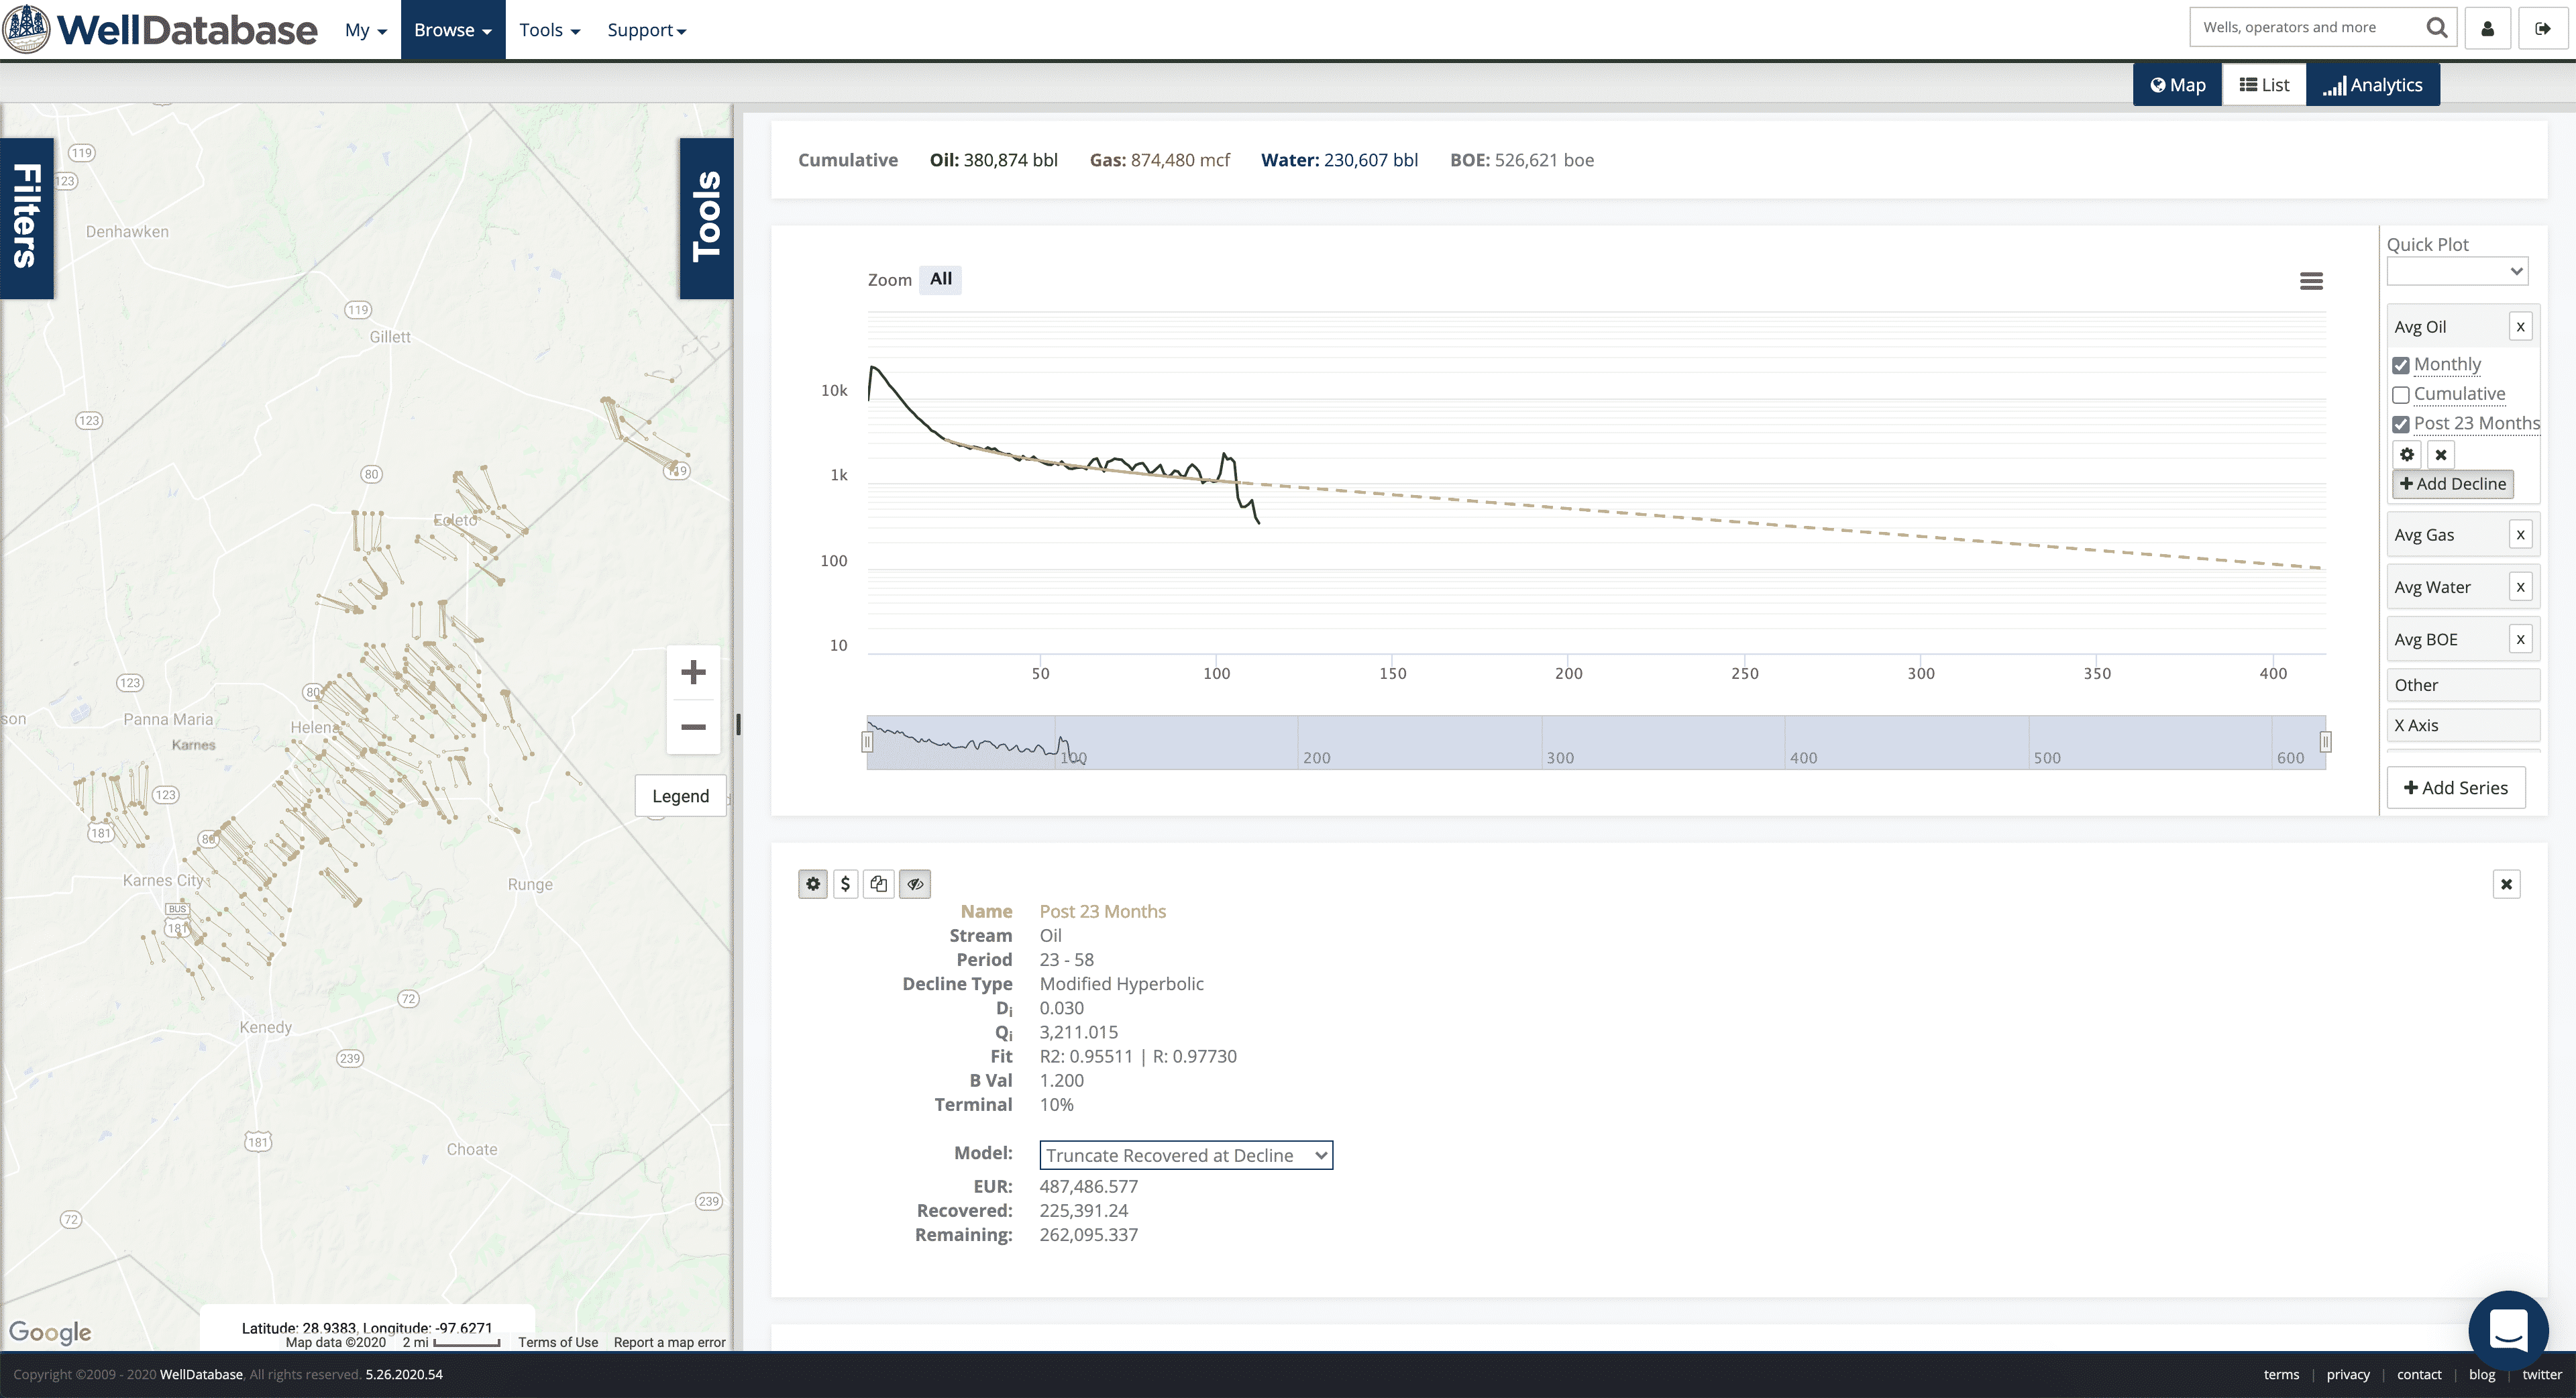The height and width of the screenshot is (1398, 2576).
Task: Click the chart hamburger menu icon
Action: point(2311,281)
